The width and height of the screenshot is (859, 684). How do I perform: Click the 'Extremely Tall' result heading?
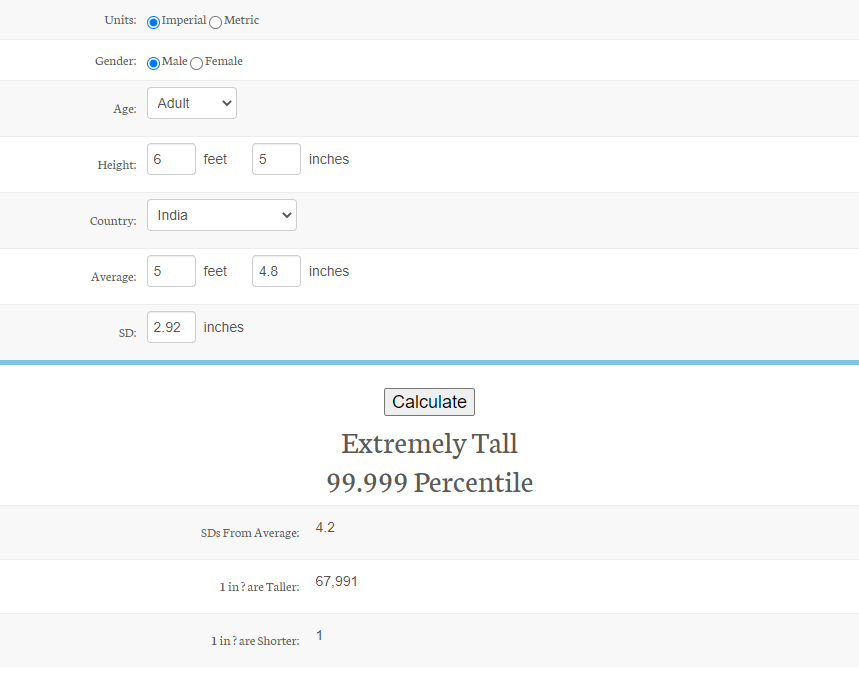pos(429,443)
